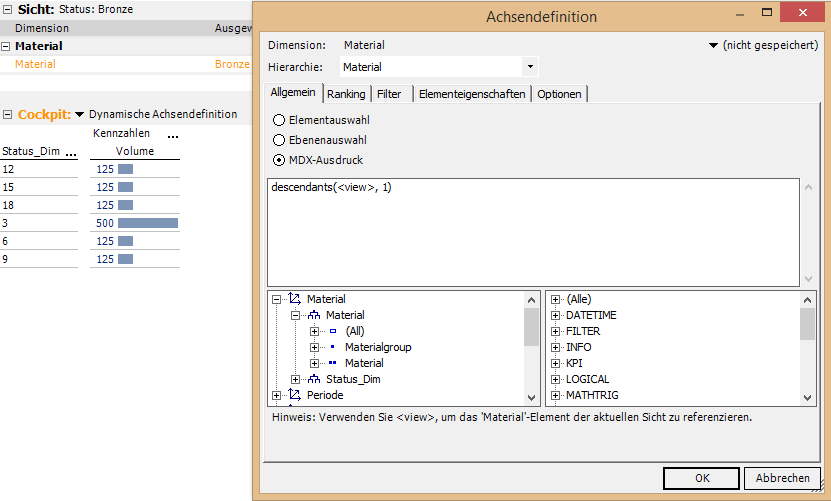831x501 pixels.
Task: Click the Status_Dim hierarchy icon
Action: 313,379
